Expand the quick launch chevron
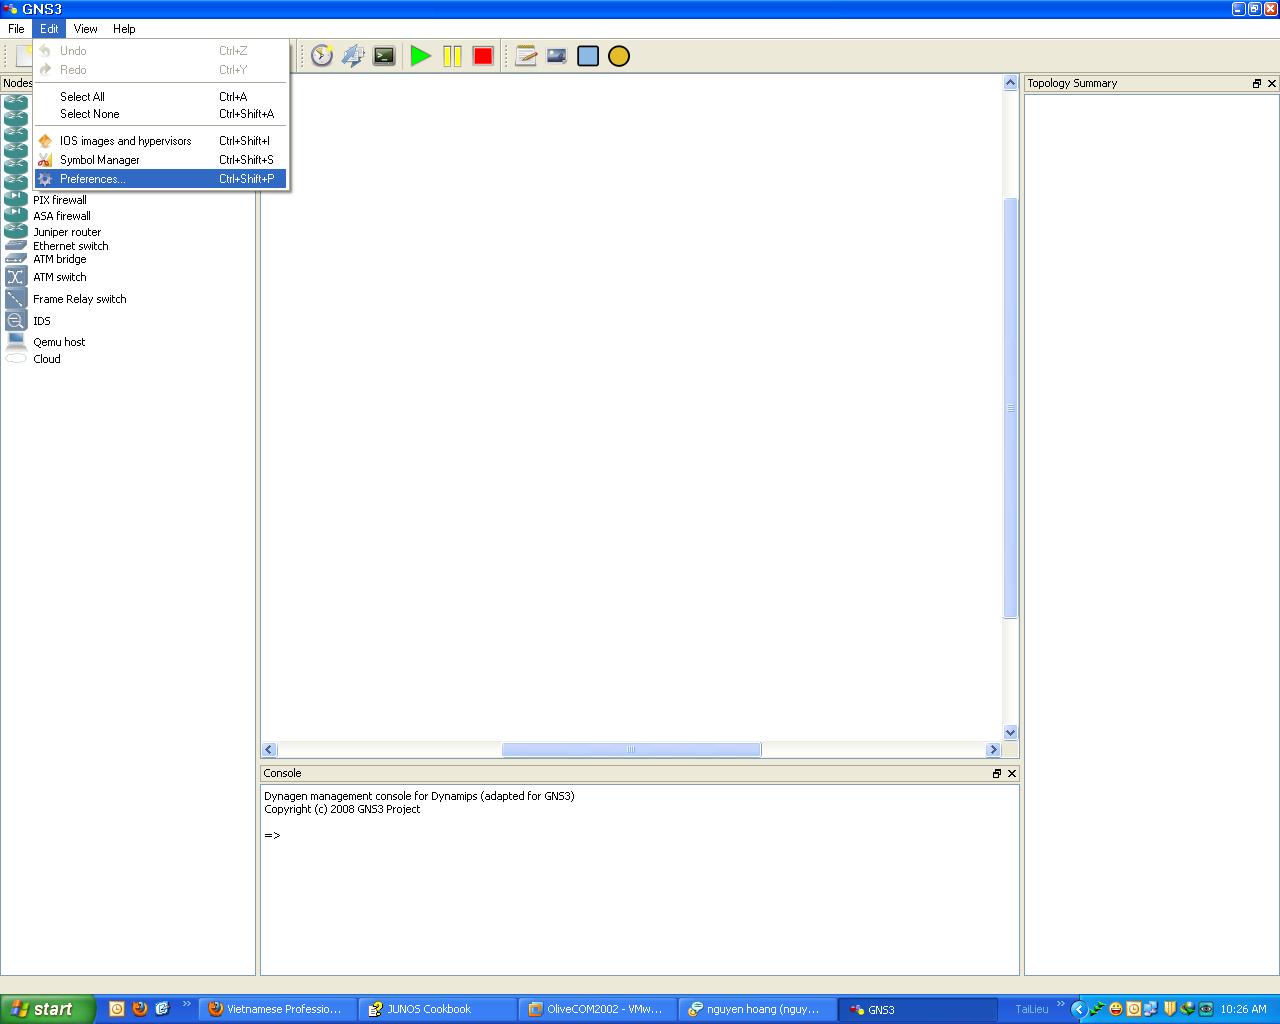Image resolution: width=1280 pixels, height=1024 pixels. (188, 1004)
